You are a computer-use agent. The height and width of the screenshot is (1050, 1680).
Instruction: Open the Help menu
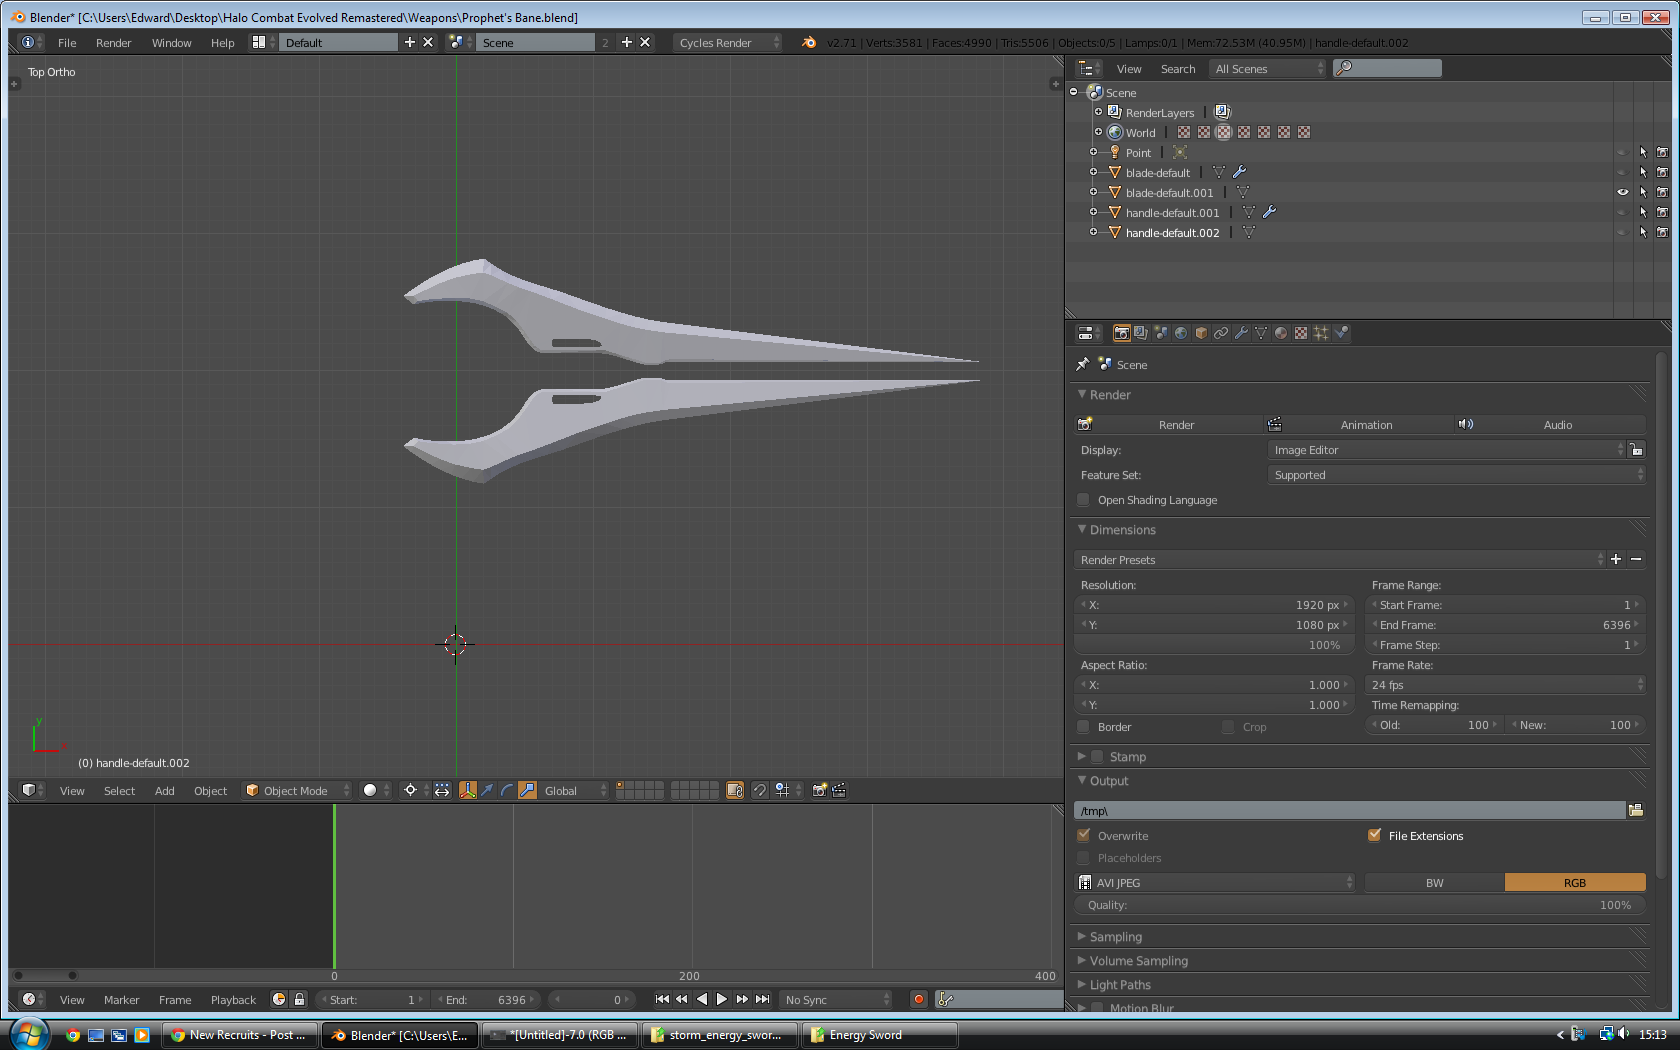click(222, 42)
